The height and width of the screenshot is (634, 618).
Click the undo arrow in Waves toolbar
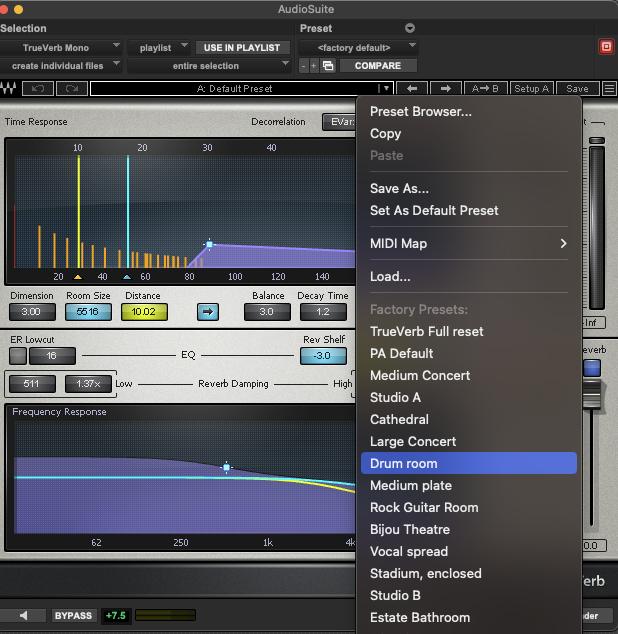pos(38,89)
